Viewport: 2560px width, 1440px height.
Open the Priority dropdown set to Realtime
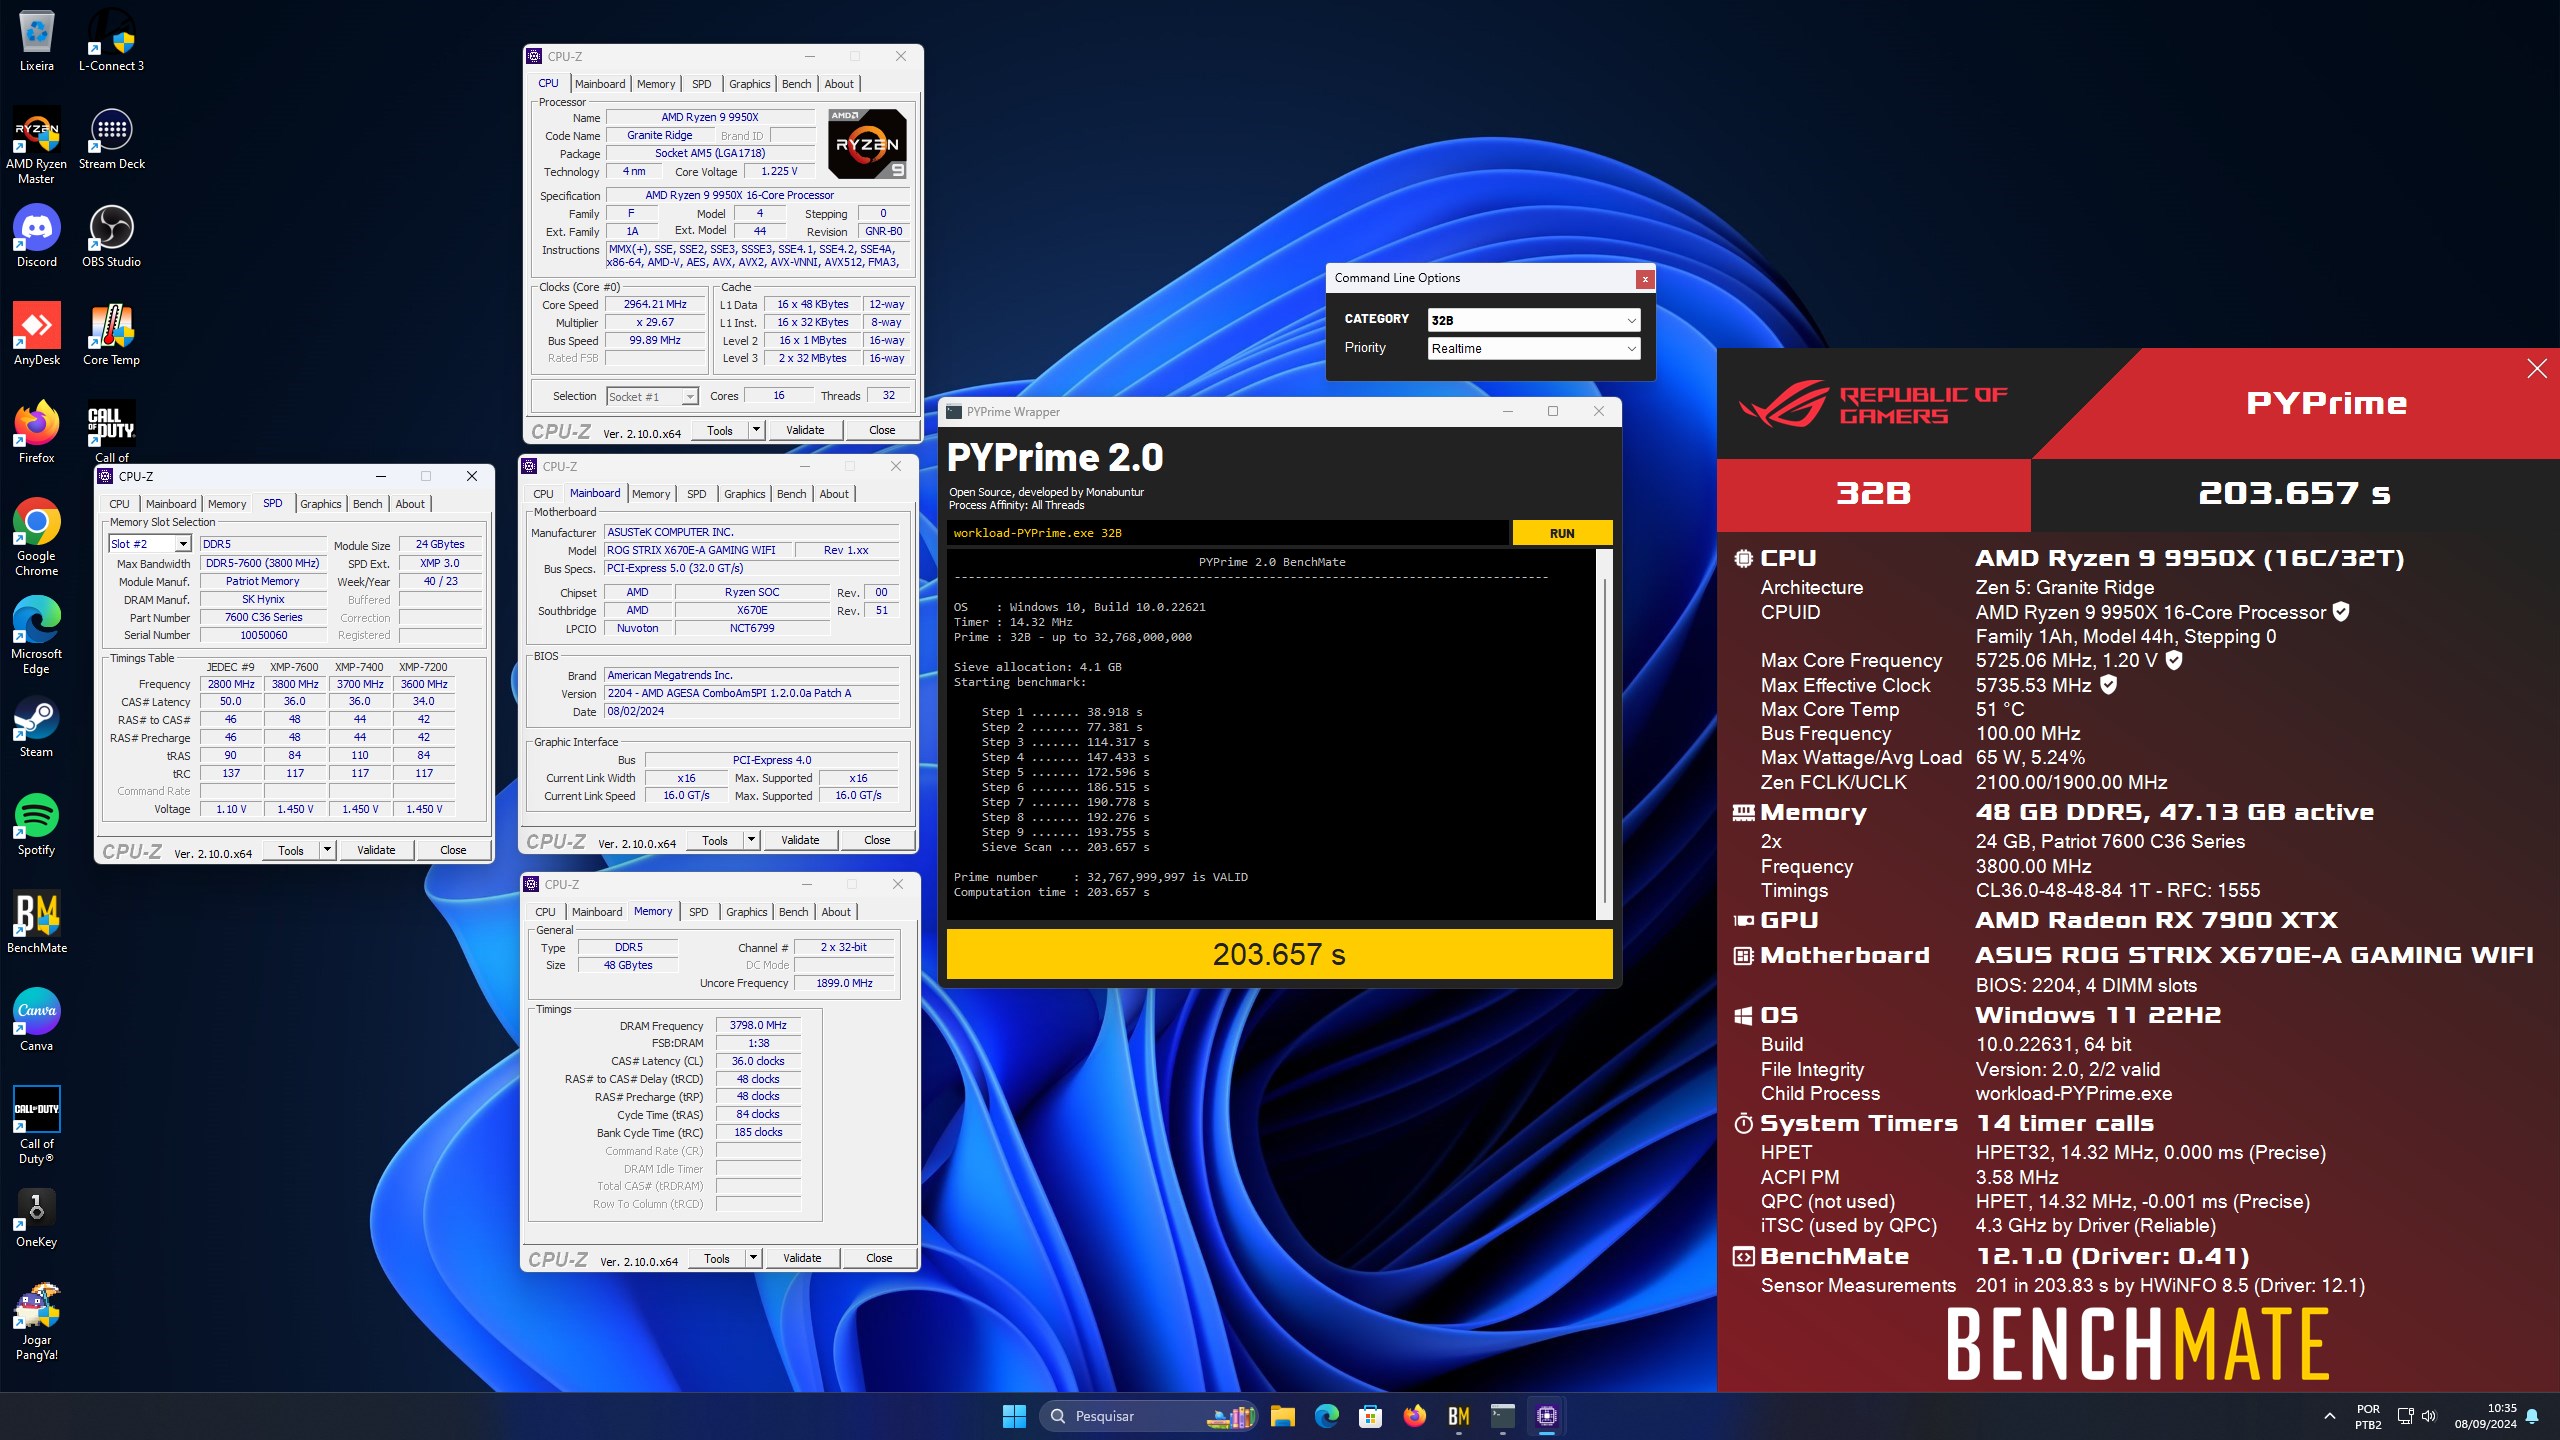(x=1534, y=348)
